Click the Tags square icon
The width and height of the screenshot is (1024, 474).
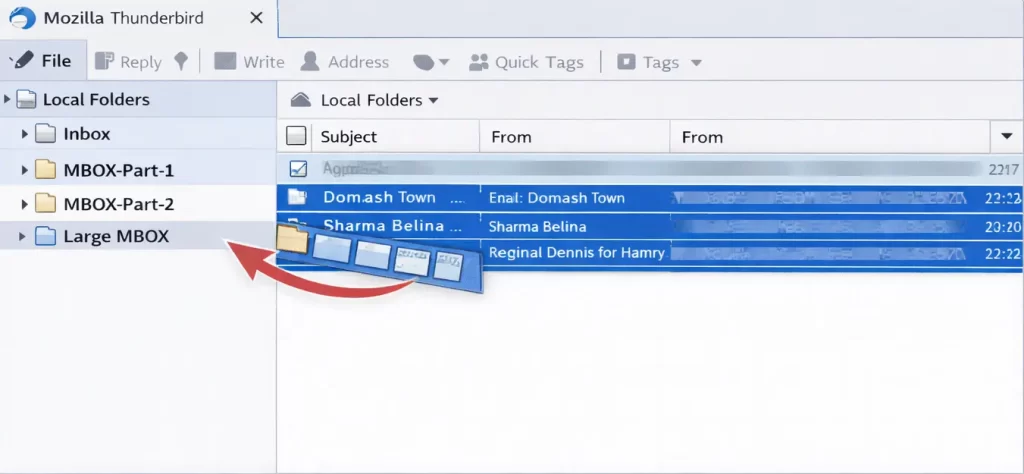(x=626, y=62)
